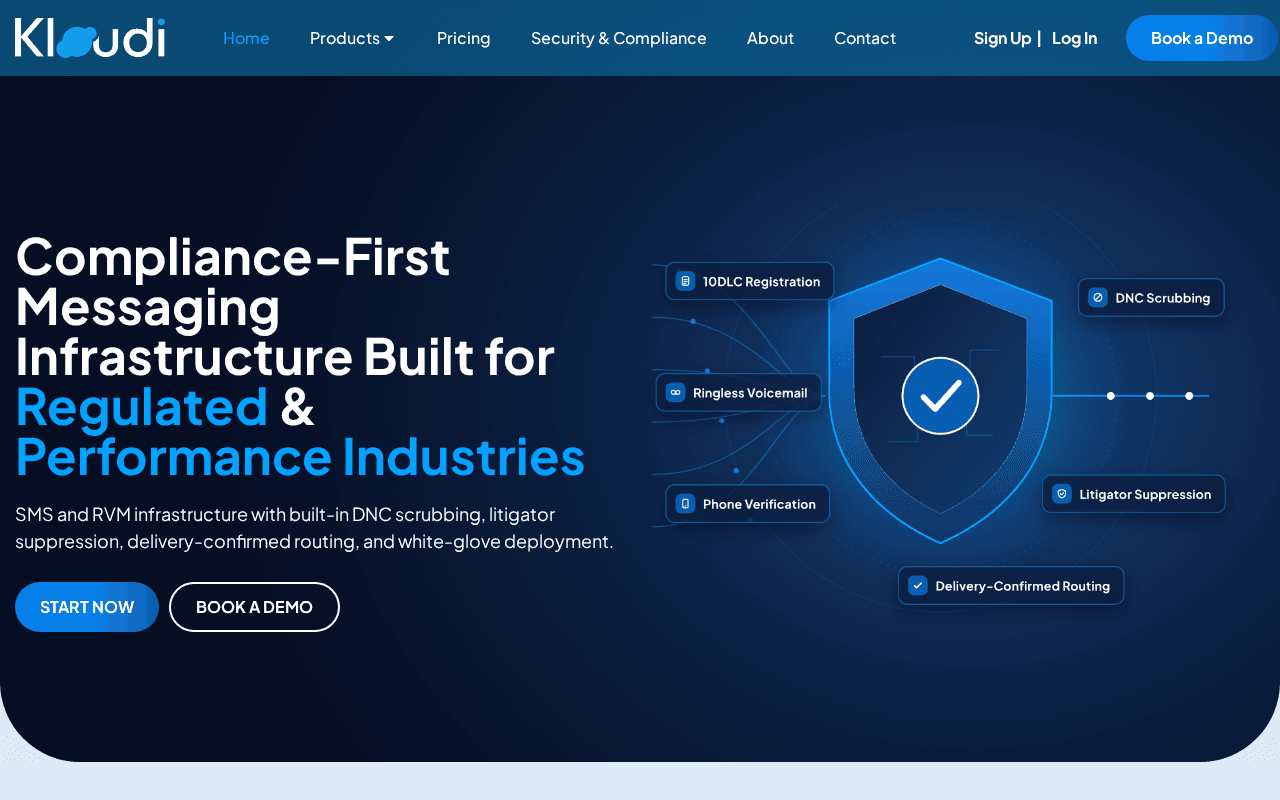1280x800 pixels.
Task: Click the Litigator Suppression shield icon
Action: tap(1062, 494)
